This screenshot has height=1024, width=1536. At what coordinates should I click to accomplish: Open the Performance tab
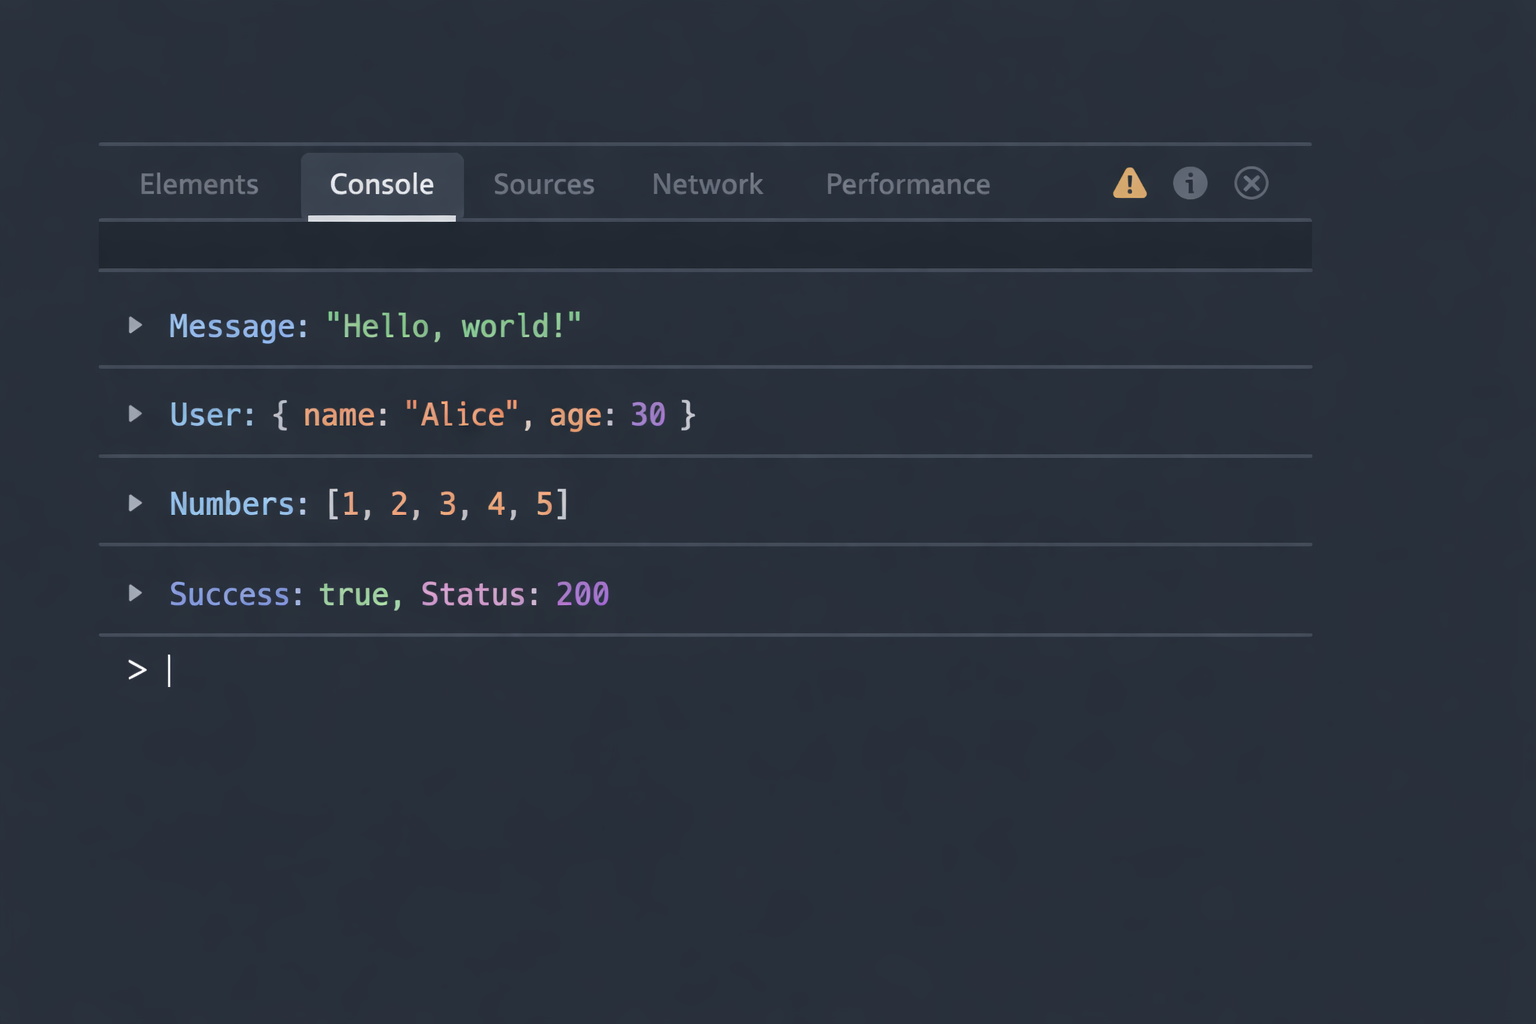pyautogui.click(x=907, y=185)
